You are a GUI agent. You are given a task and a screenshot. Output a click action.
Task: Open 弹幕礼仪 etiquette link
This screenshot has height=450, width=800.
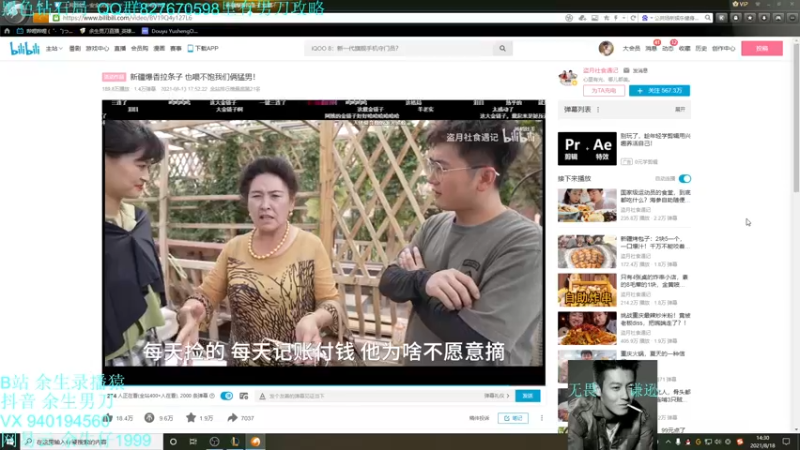496,396
